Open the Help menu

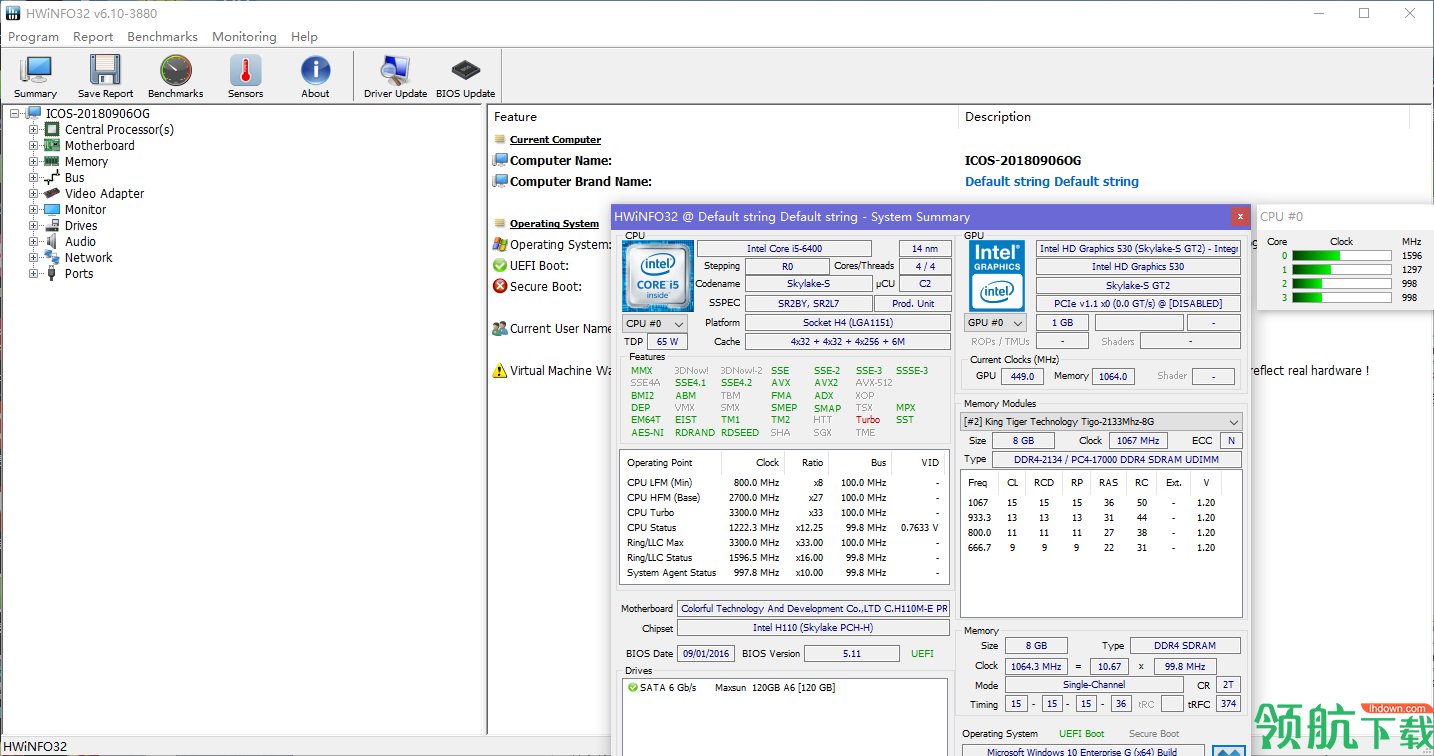tap(304, 36)
